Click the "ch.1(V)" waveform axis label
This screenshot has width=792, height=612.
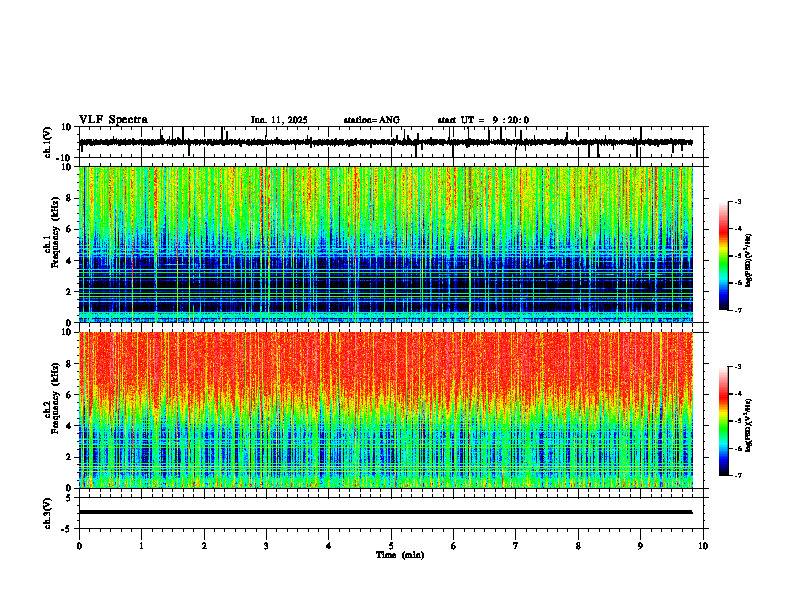[x=48, y=142]
